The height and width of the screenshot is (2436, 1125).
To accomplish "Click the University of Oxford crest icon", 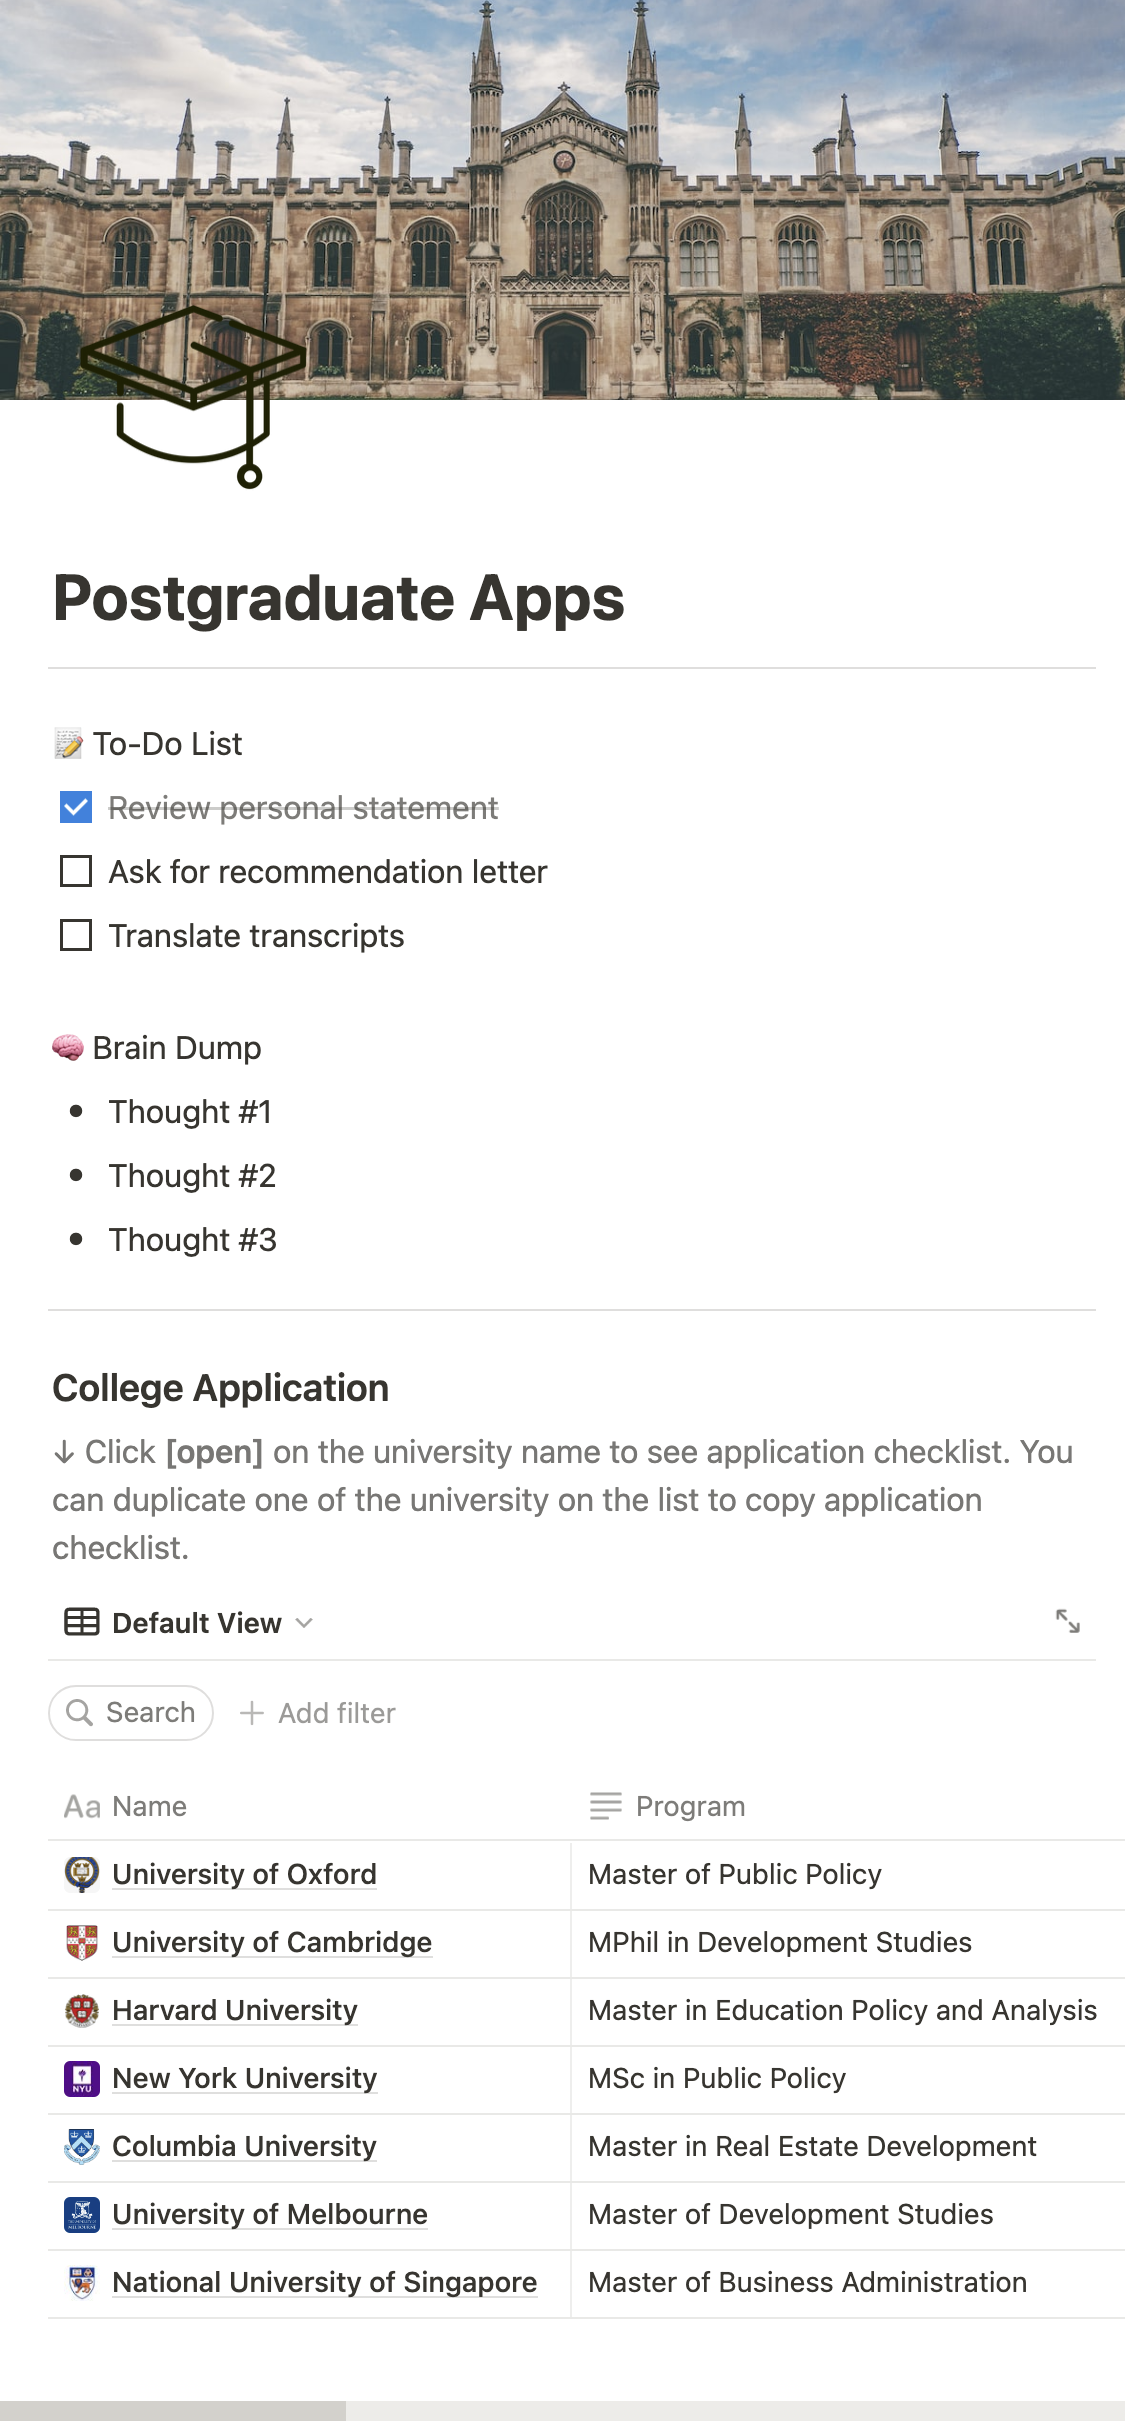I will tap(82, 1873).
